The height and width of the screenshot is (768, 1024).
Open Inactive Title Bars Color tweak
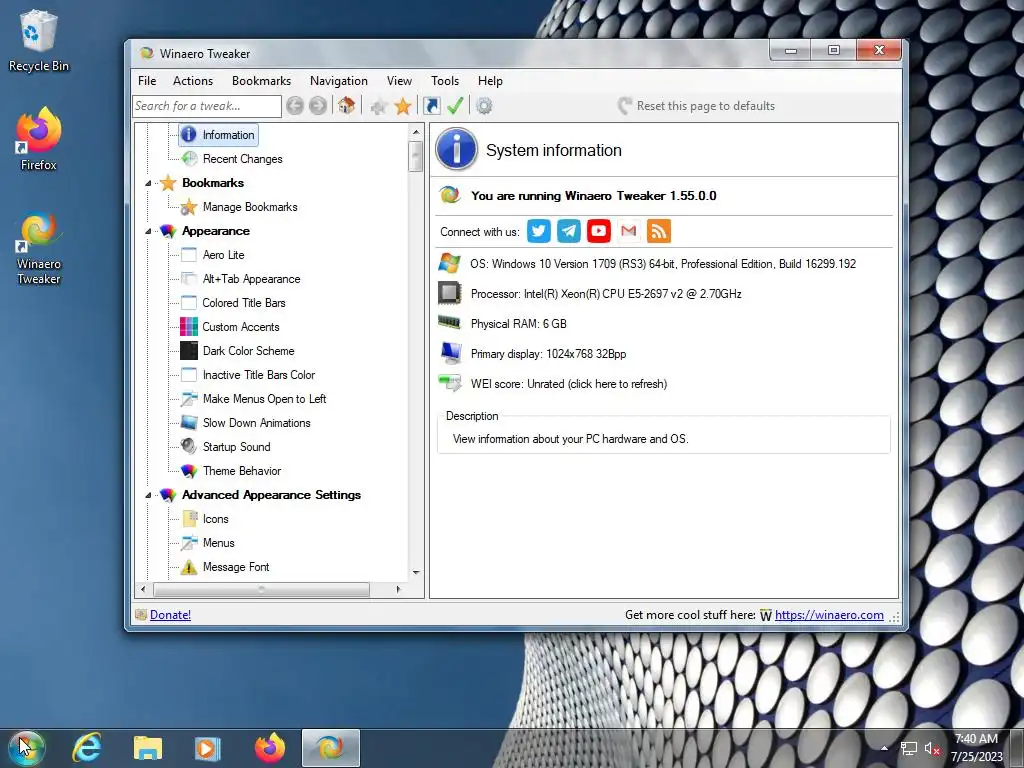click(x=259, y=375)
